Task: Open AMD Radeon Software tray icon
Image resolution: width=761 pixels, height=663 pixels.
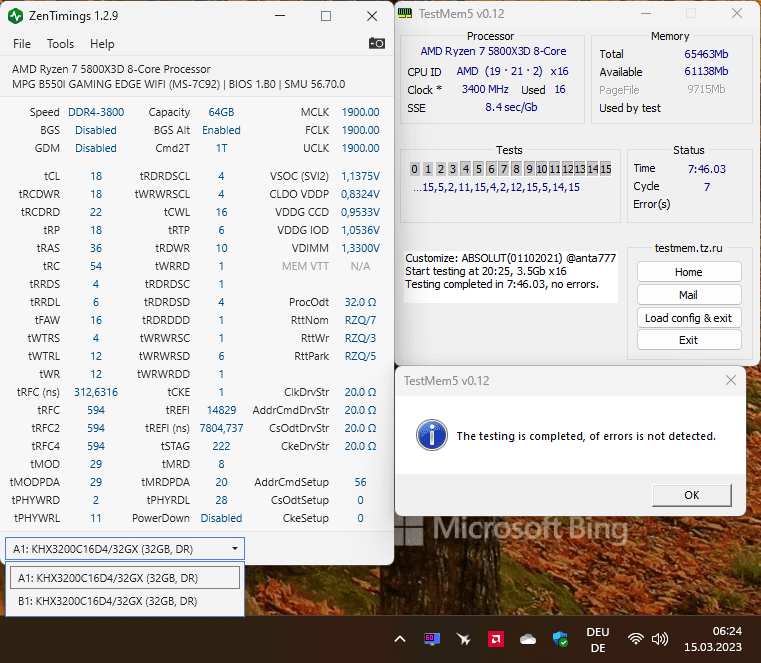Action: tap(495, 638)
